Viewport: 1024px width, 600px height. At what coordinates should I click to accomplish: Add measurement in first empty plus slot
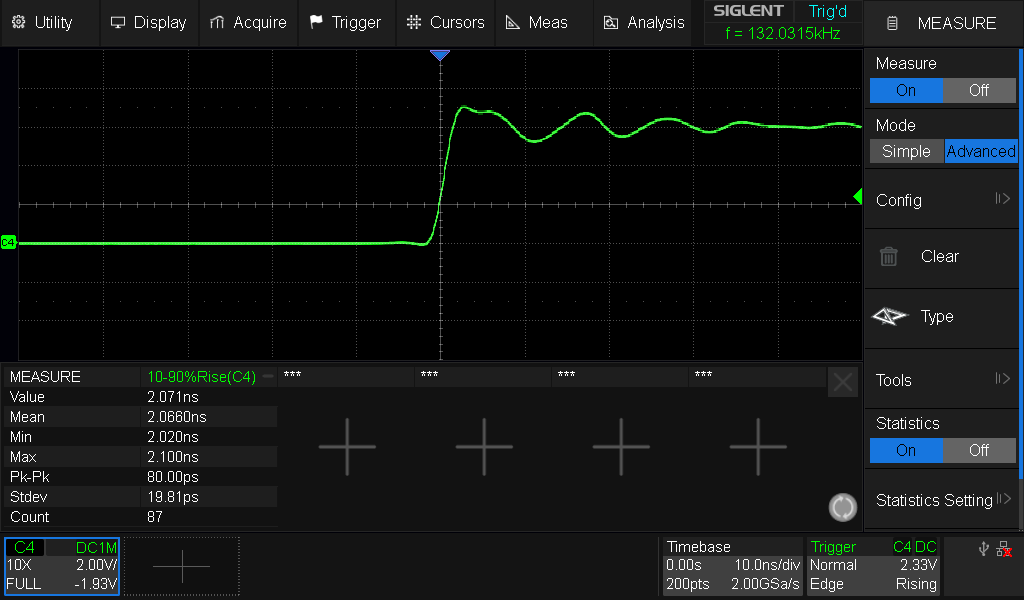347,446
